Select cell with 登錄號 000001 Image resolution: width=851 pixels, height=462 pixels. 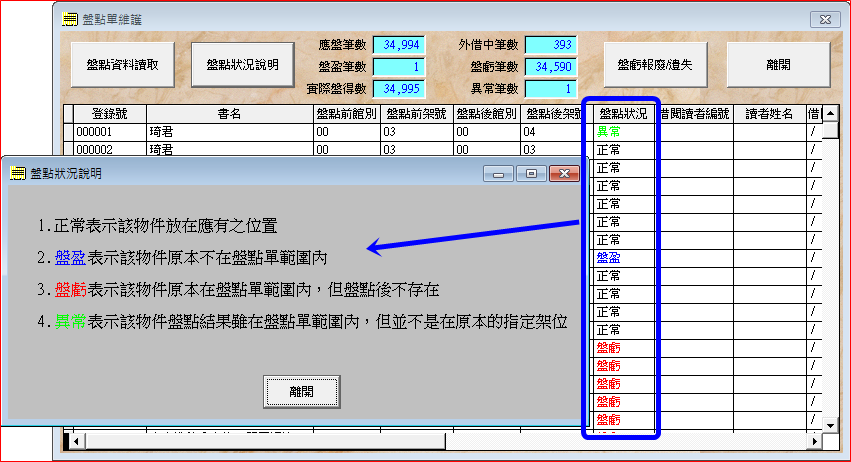click(x=110, y=132)
